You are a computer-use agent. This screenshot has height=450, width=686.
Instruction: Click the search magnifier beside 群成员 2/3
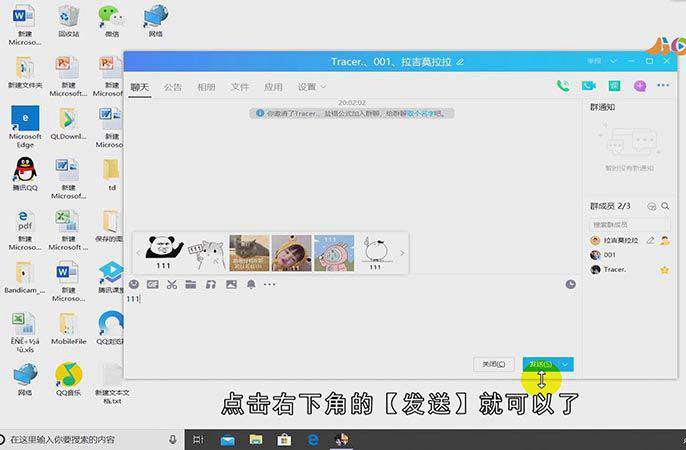pos(665,206)
